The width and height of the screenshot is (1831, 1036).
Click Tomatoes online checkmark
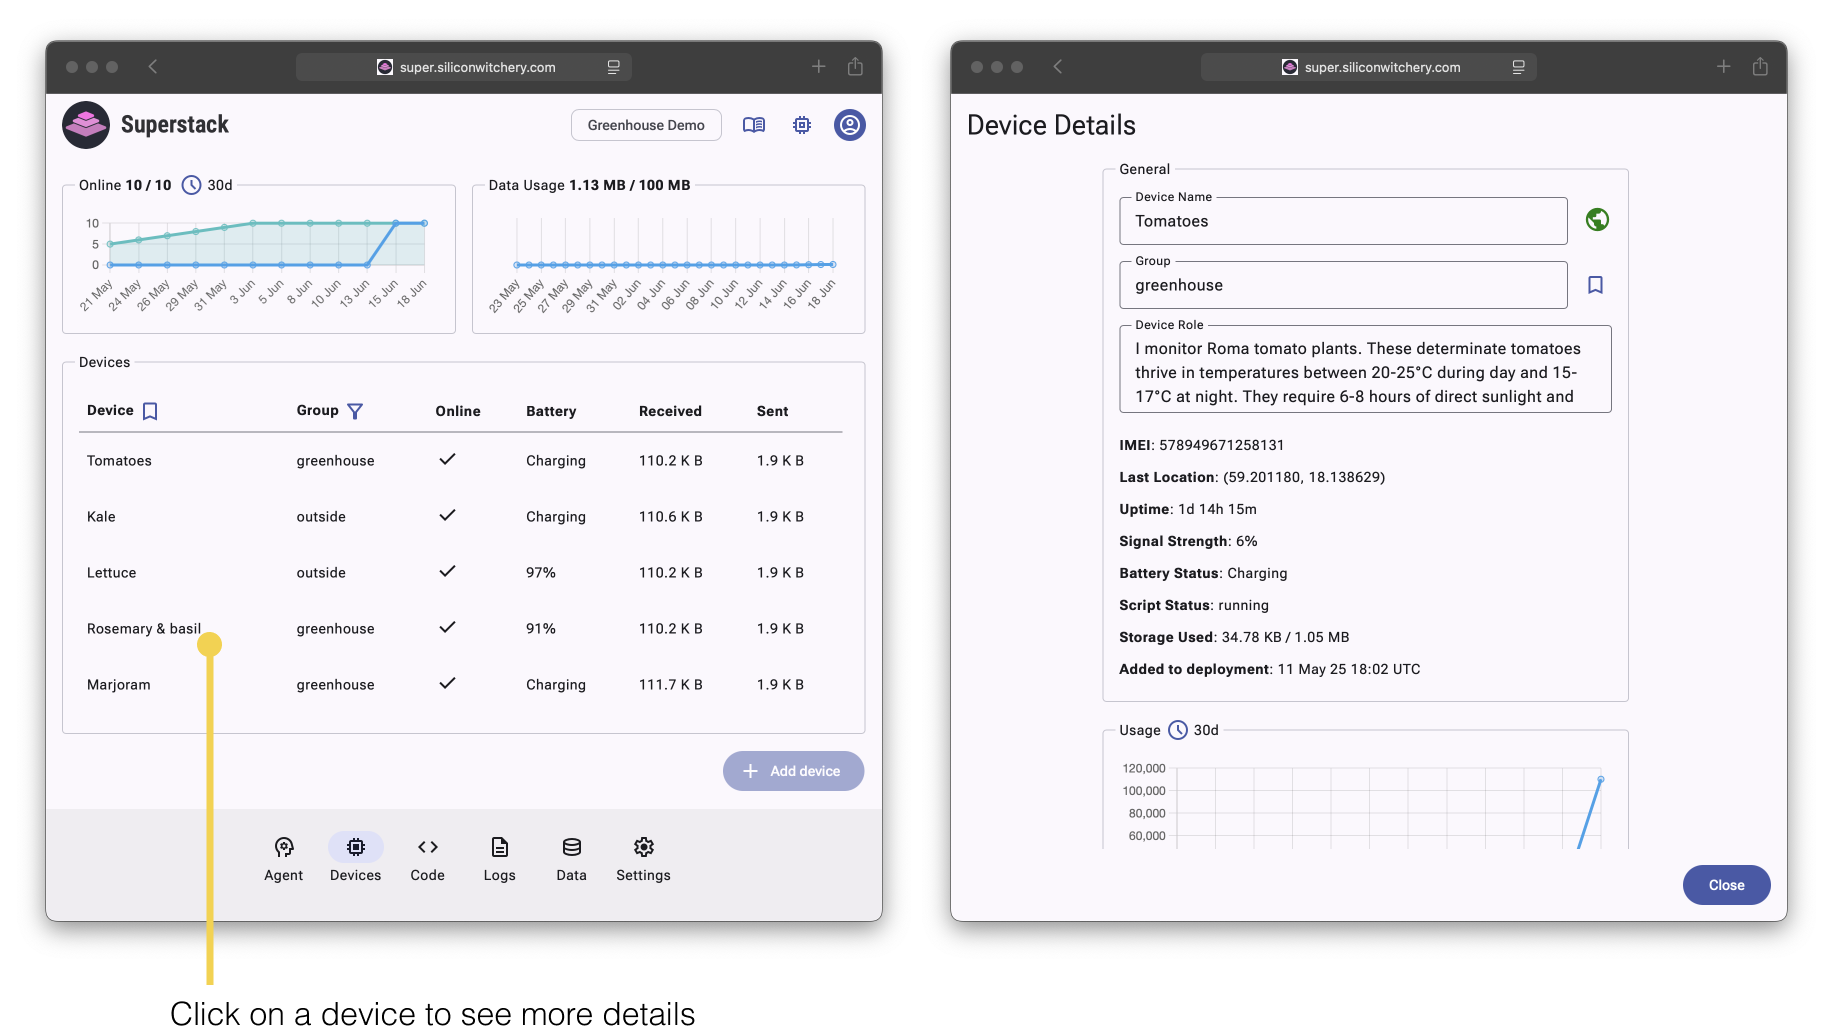[x=447, y=459]
